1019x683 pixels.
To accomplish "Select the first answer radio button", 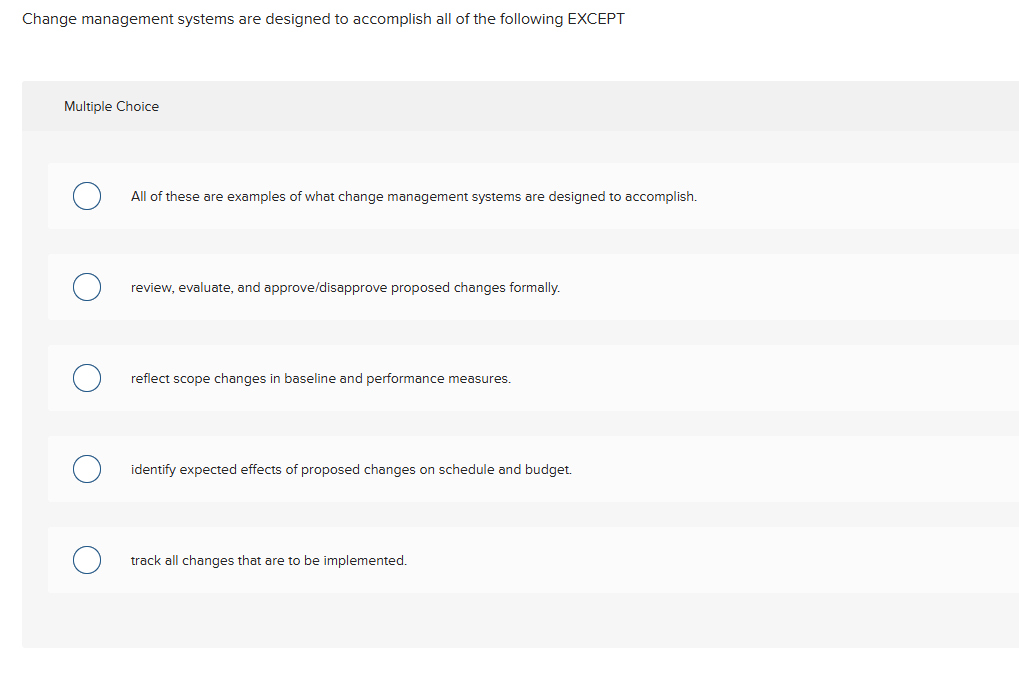I will [x=87, y=196].
